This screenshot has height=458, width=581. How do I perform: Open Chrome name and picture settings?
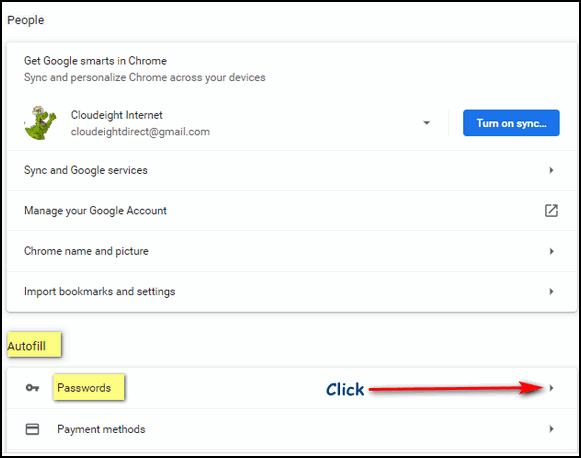(x=292, y=251)
